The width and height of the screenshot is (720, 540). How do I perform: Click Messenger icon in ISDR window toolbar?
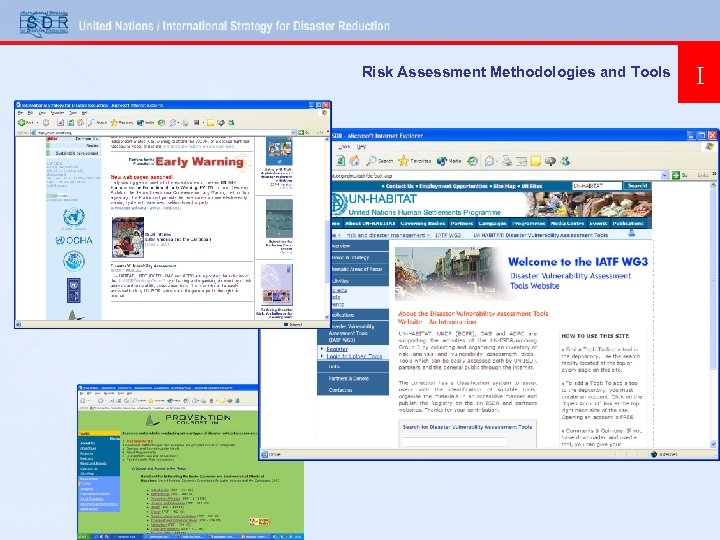click(x=231, y=123)
